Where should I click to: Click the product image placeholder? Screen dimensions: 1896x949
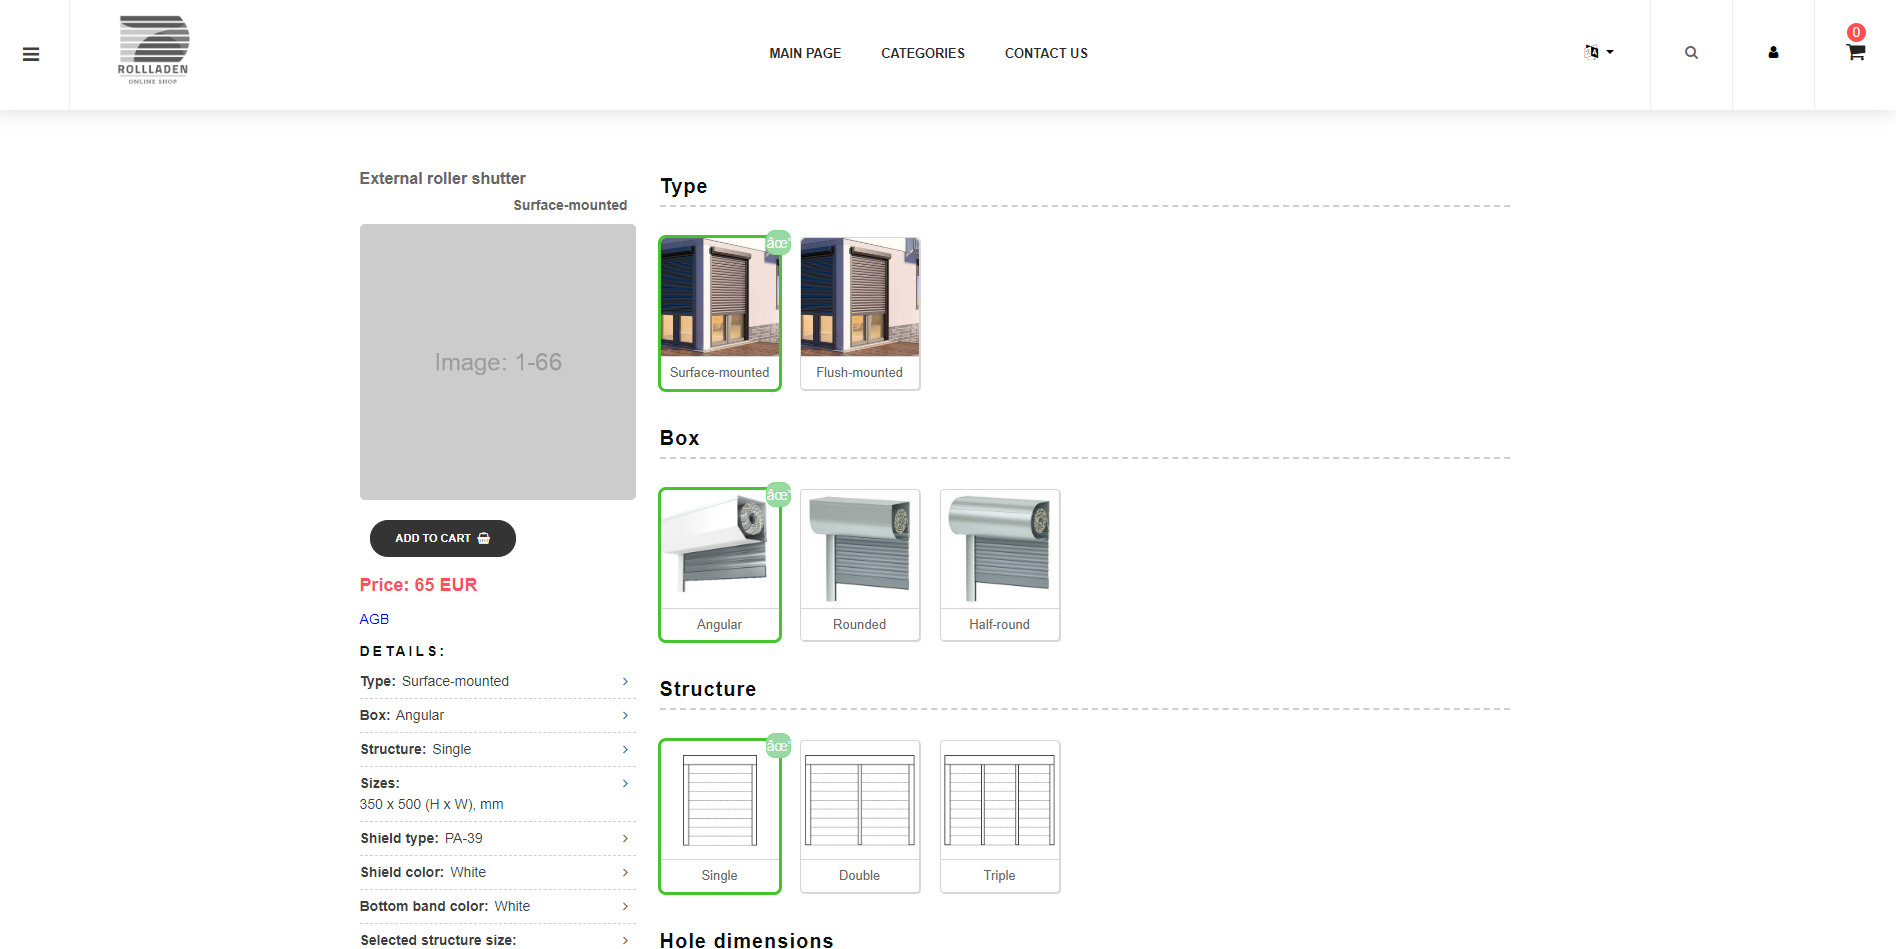coord(497,362)
